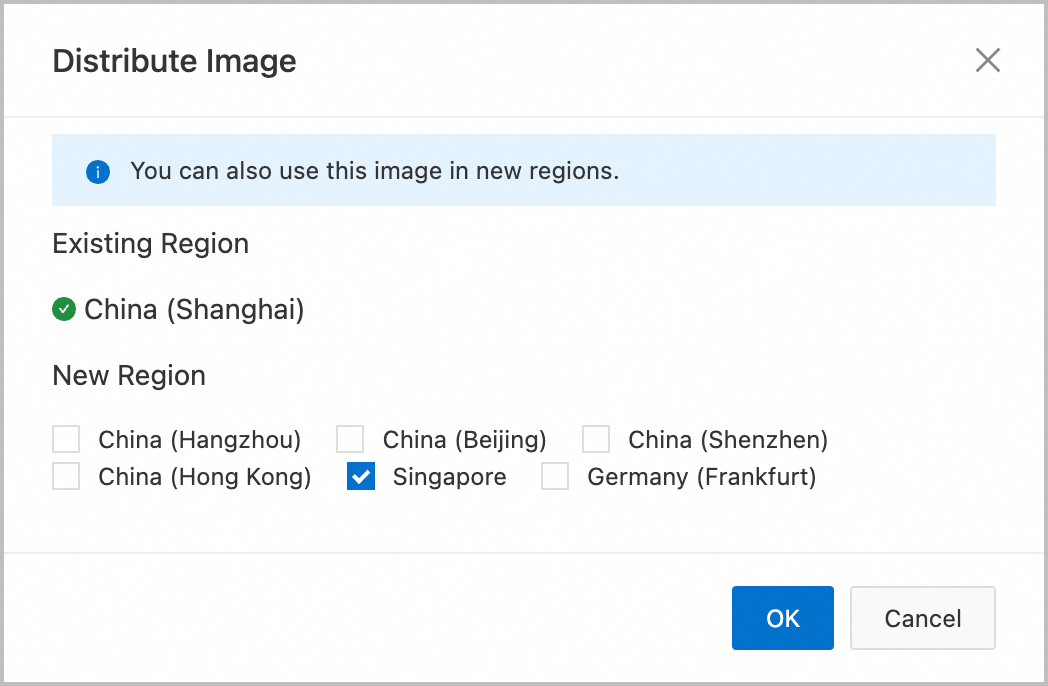
Task: Select the China (Shenzhen) region
Action: (x=596, y=438)
